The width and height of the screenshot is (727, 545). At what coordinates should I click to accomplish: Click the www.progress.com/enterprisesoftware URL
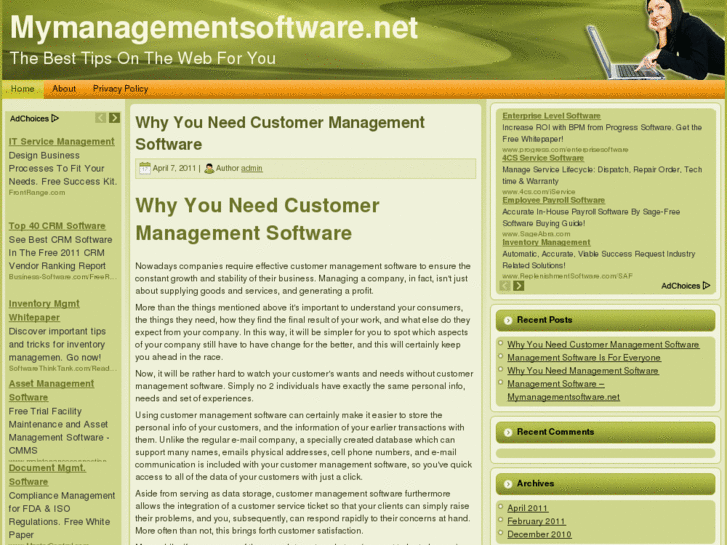click(x=565, y=149)
